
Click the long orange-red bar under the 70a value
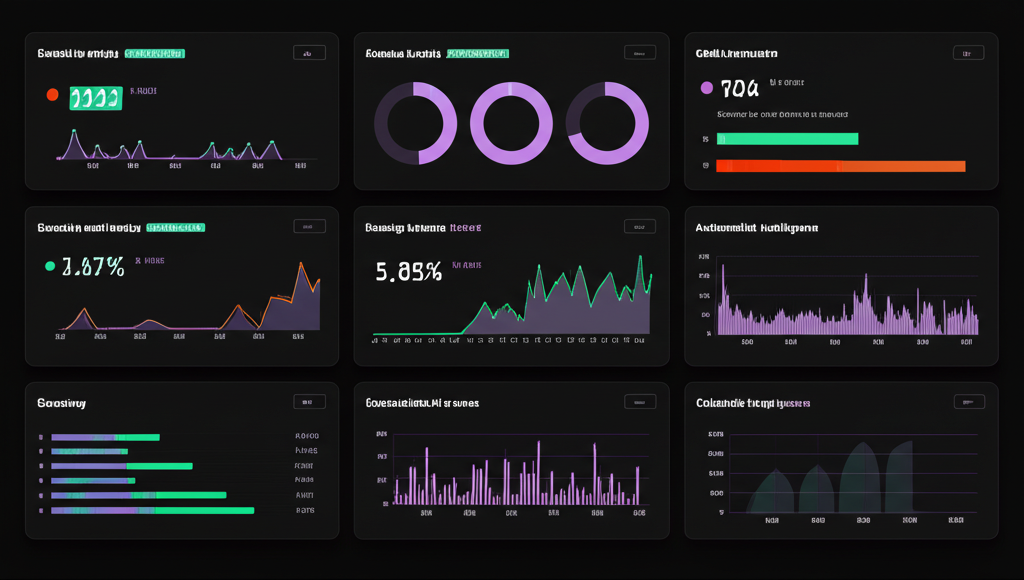(840, 166)
